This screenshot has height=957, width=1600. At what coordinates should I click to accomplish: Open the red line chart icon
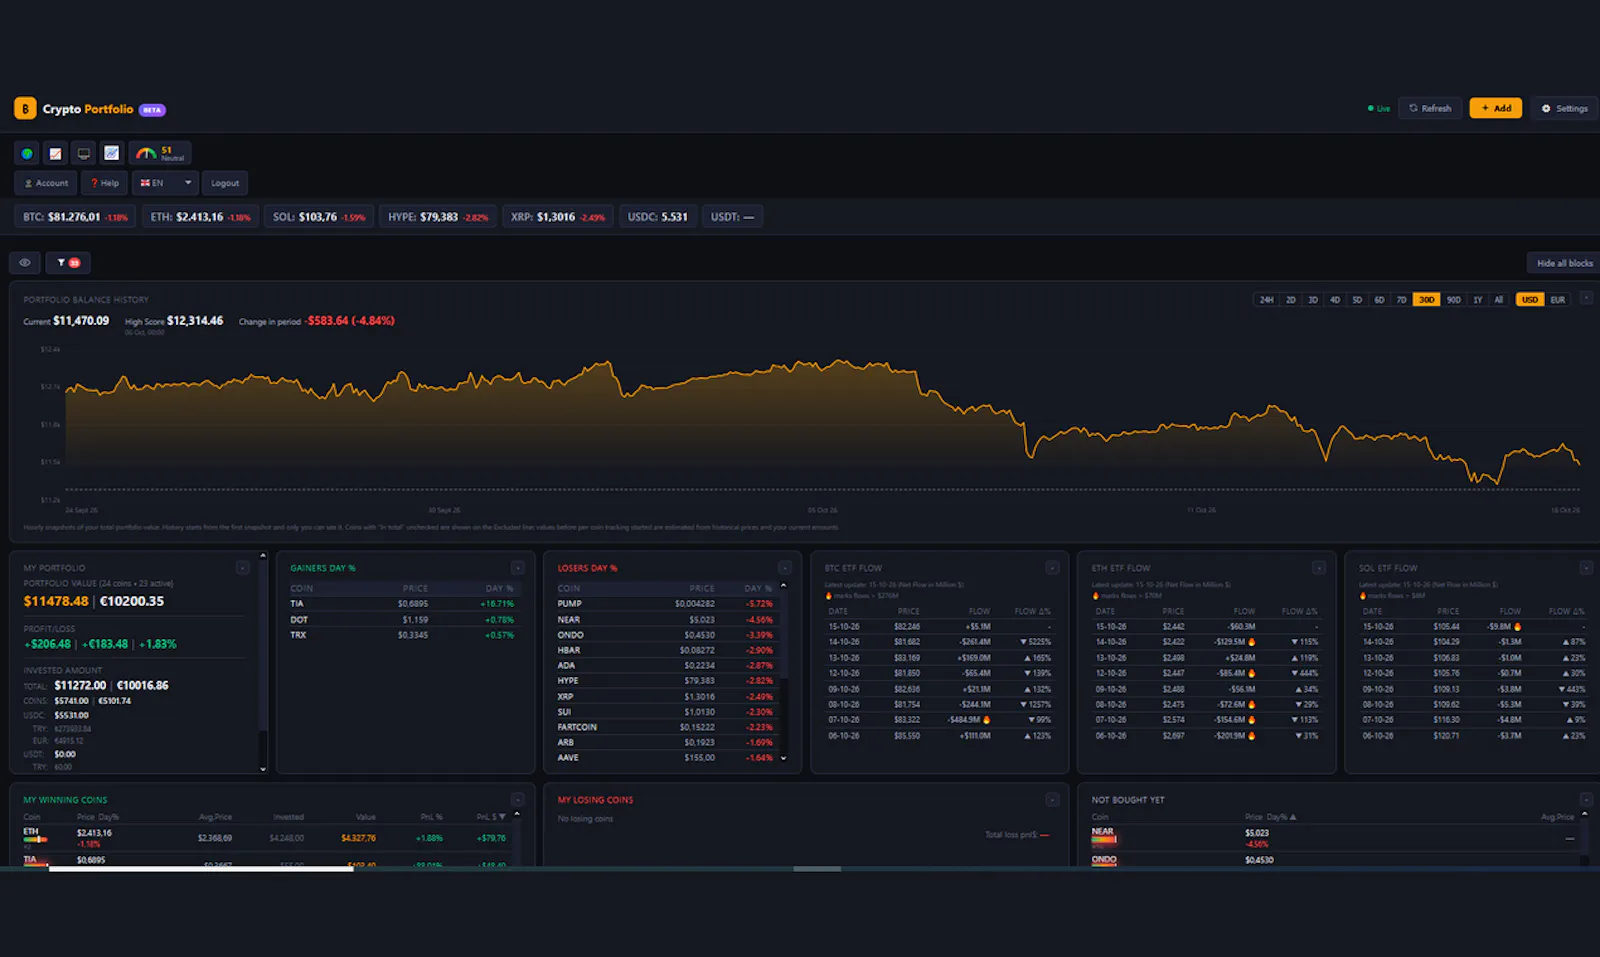55,153
